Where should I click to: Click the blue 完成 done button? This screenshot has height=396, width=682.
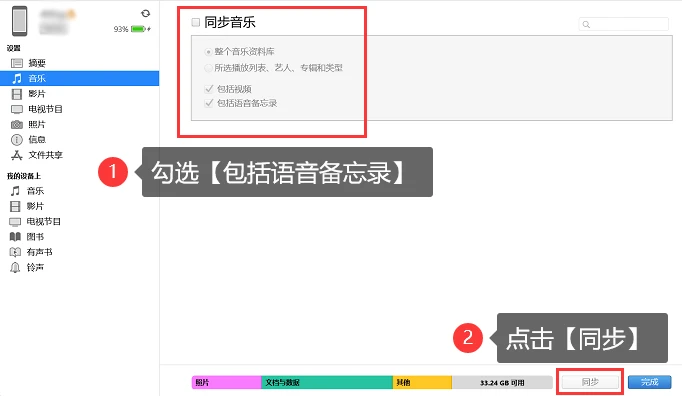point(649,382)
